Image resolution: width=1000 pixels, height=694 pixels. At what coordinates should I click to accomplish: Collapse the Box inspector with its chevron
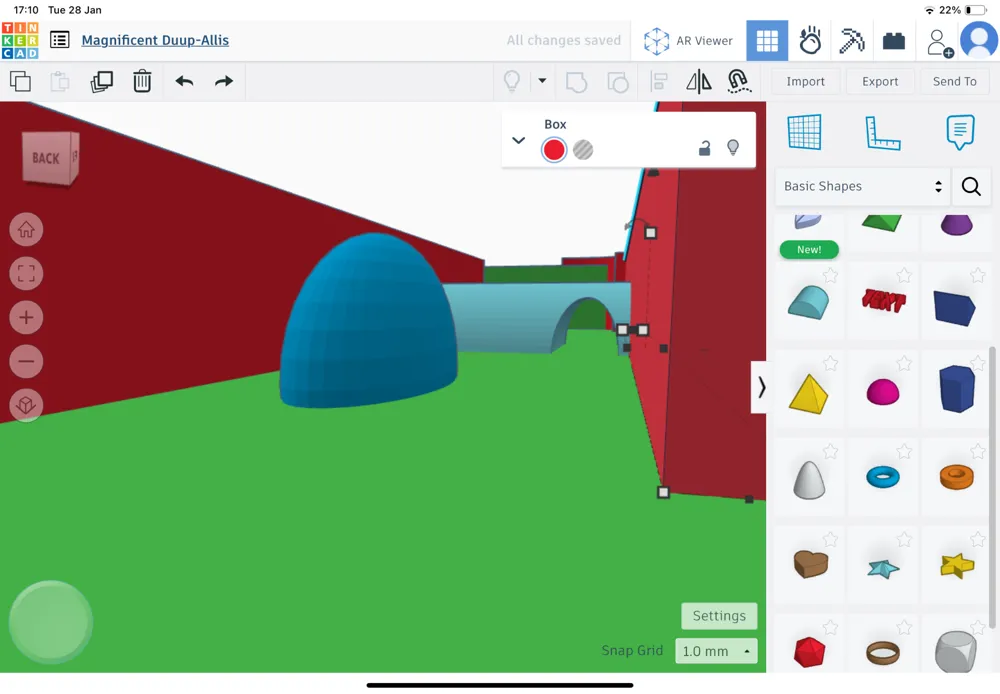point(518,140)
